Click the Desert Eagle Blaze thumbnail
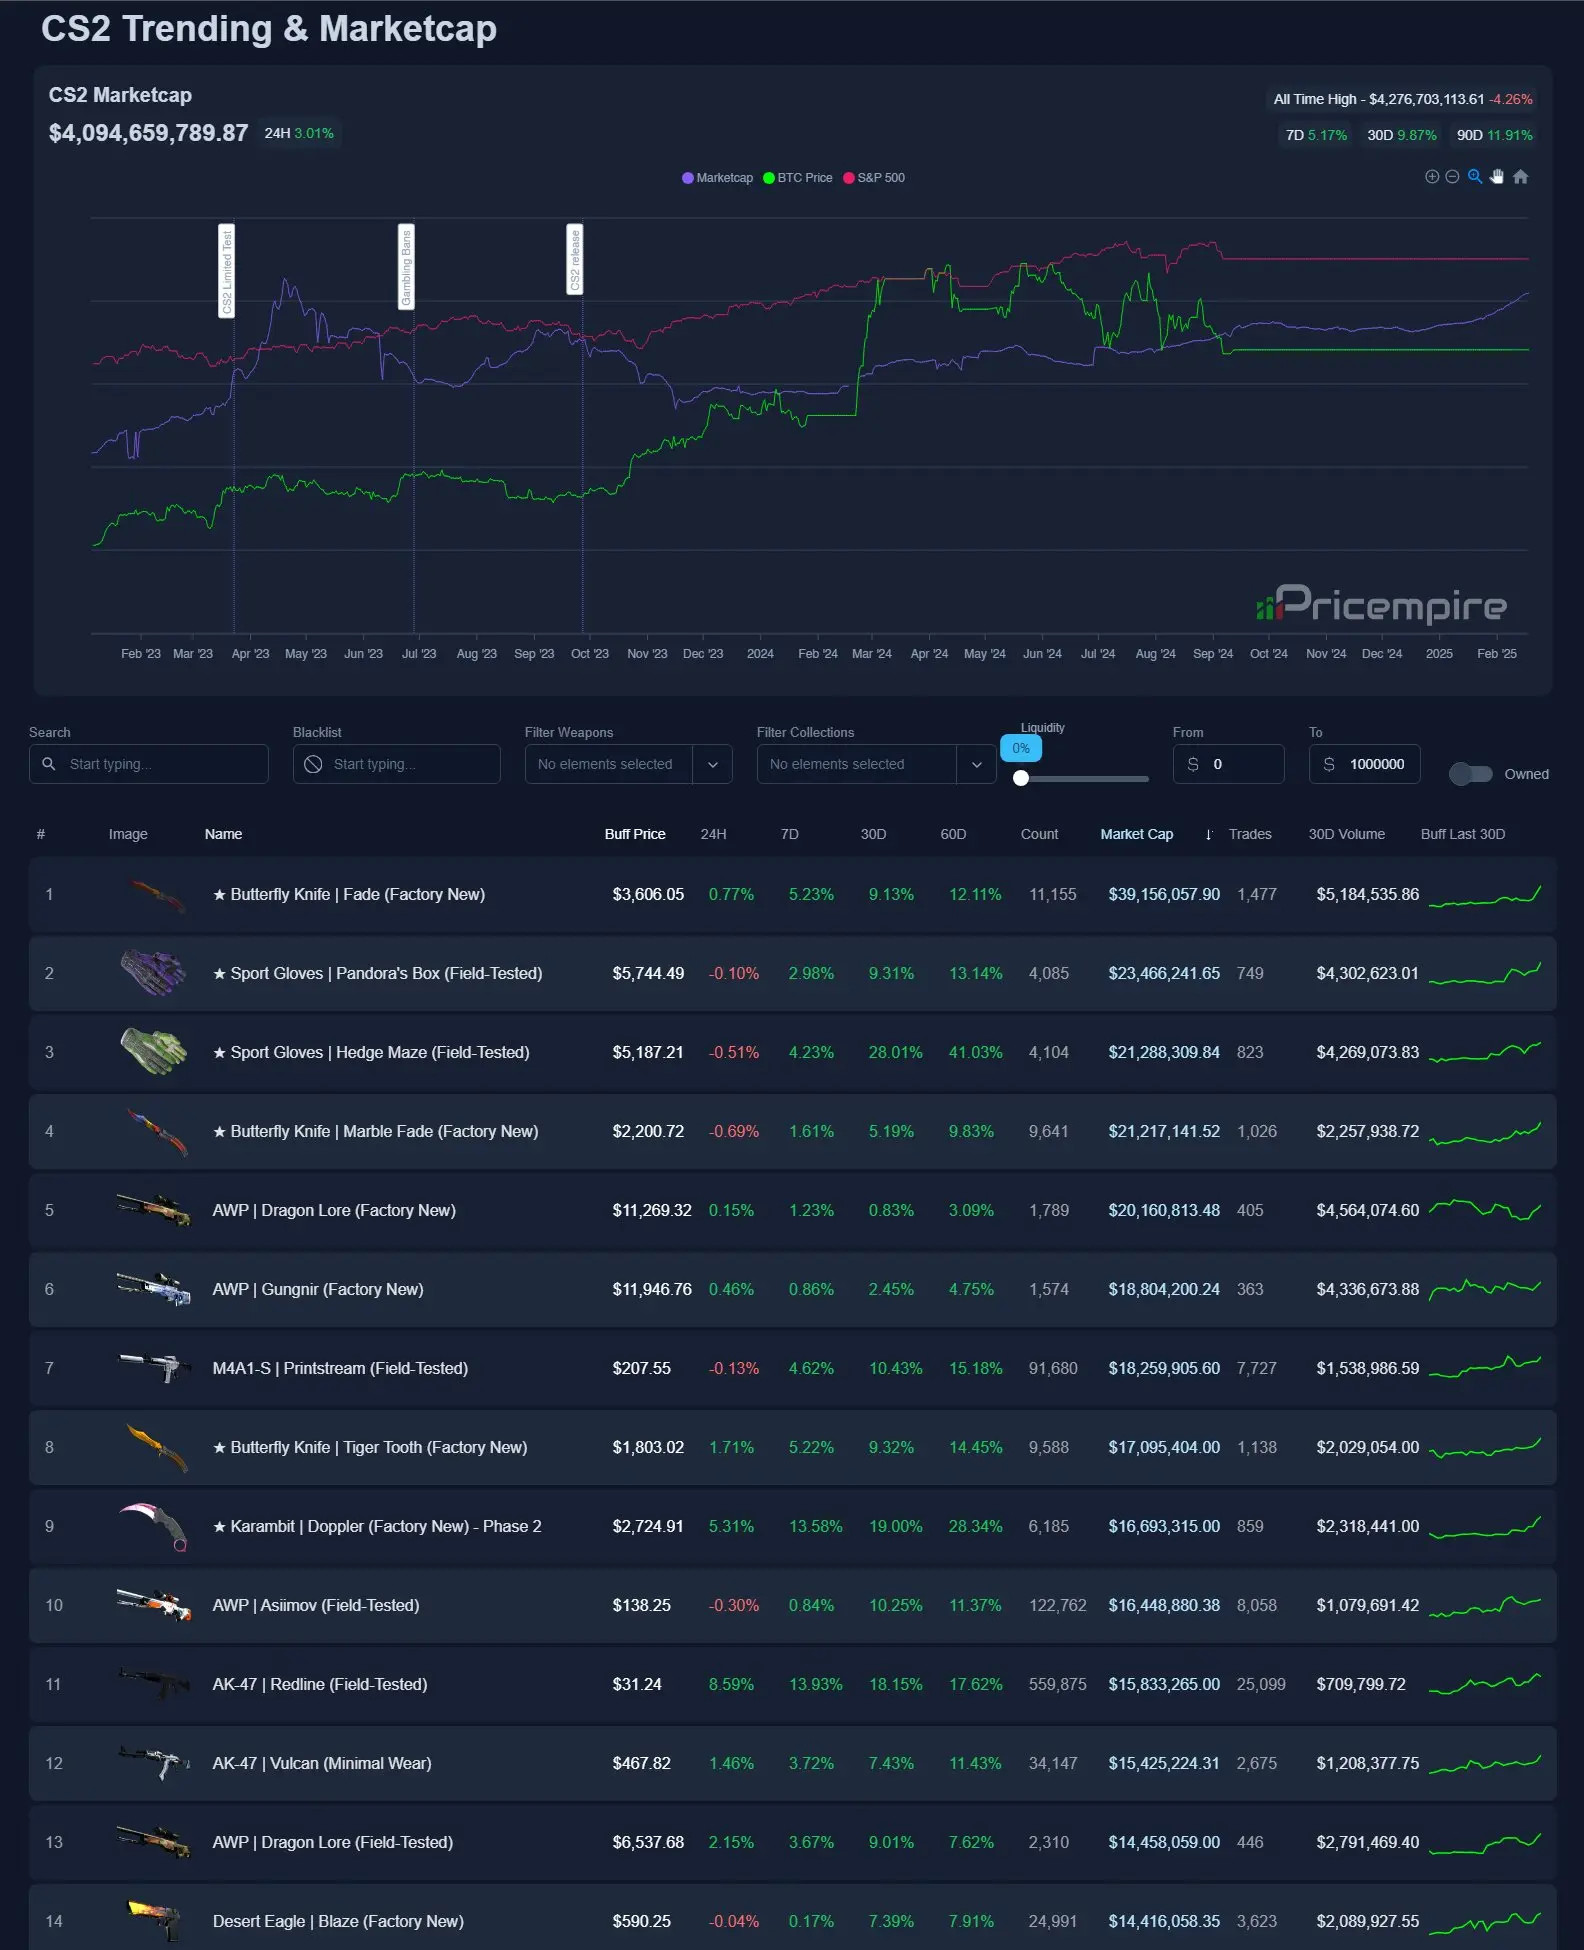The height and width of the screenshot is (1950, 1584). 155,1921
